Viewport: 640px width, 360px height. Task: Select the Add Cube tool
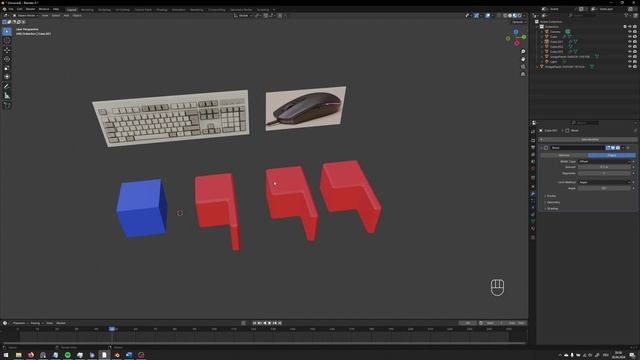(7, 105)
